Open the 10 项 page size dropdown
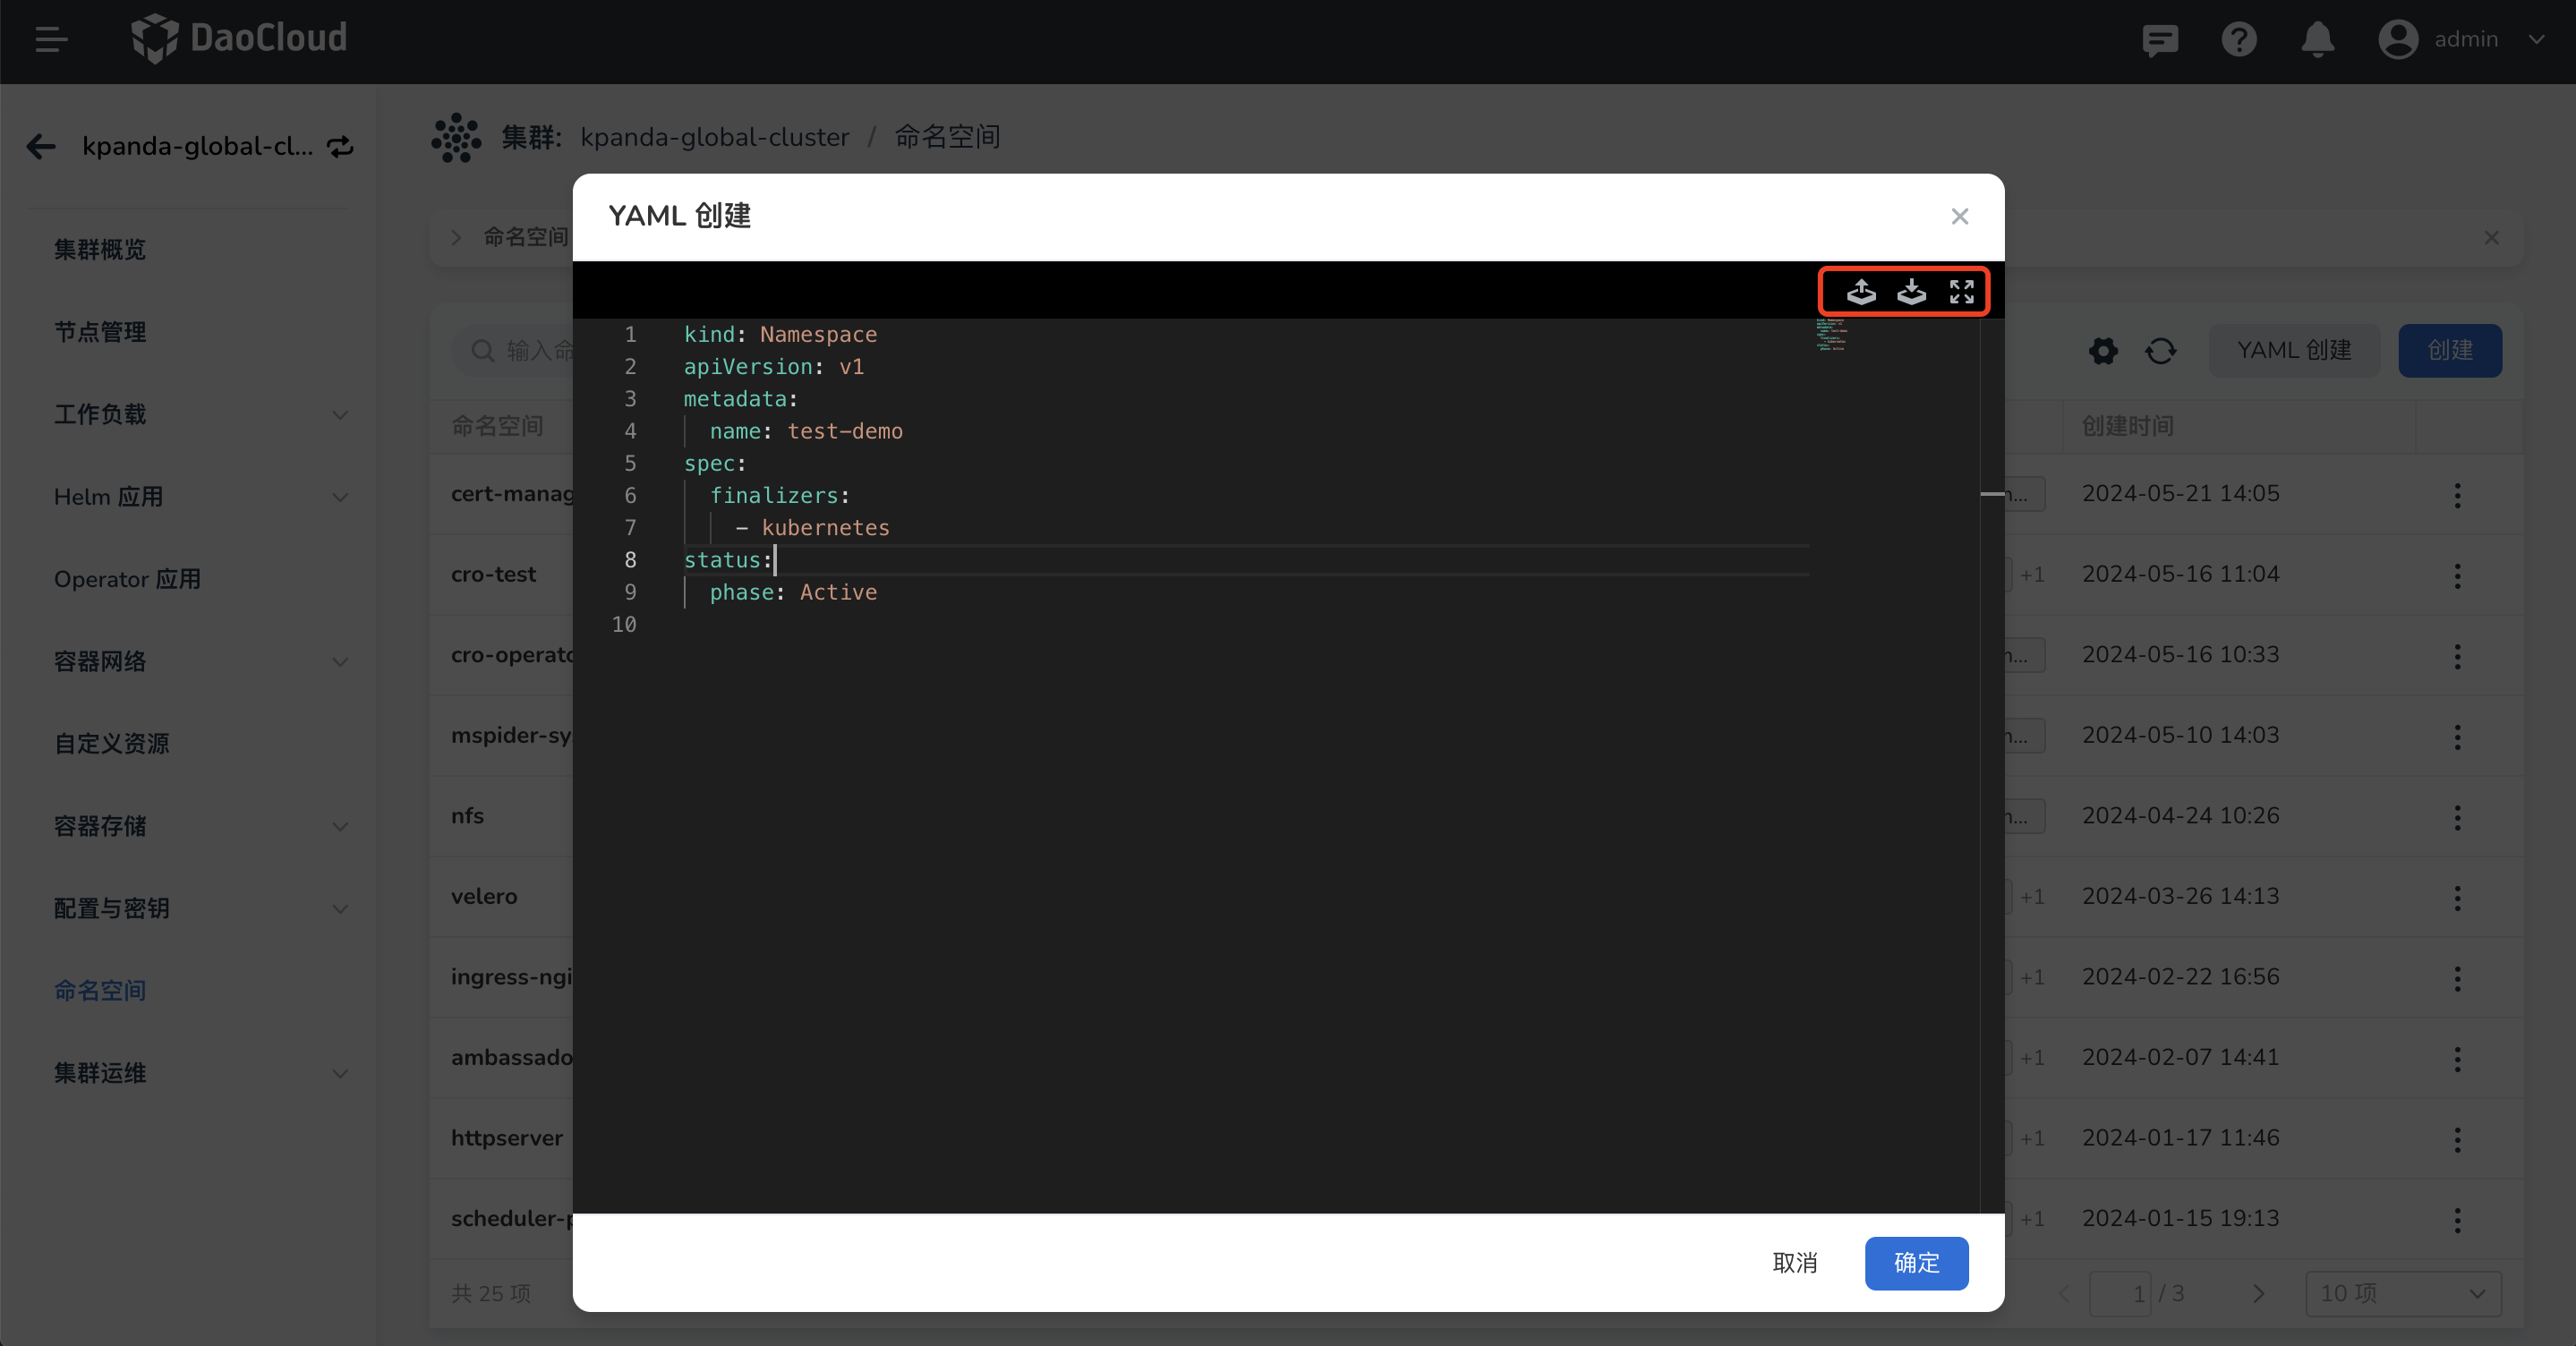 2402,1293
